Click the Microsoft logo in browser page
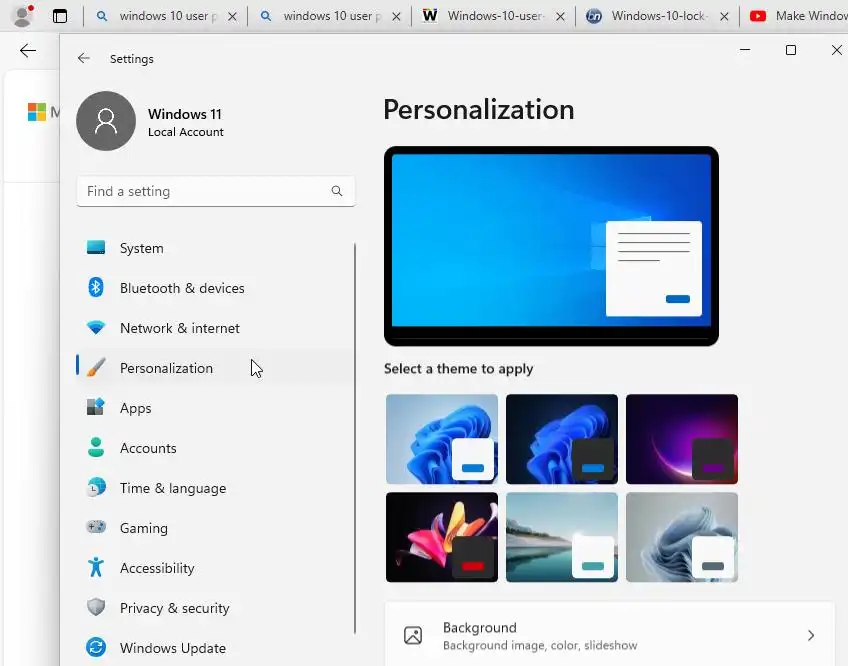 [37, 113]
